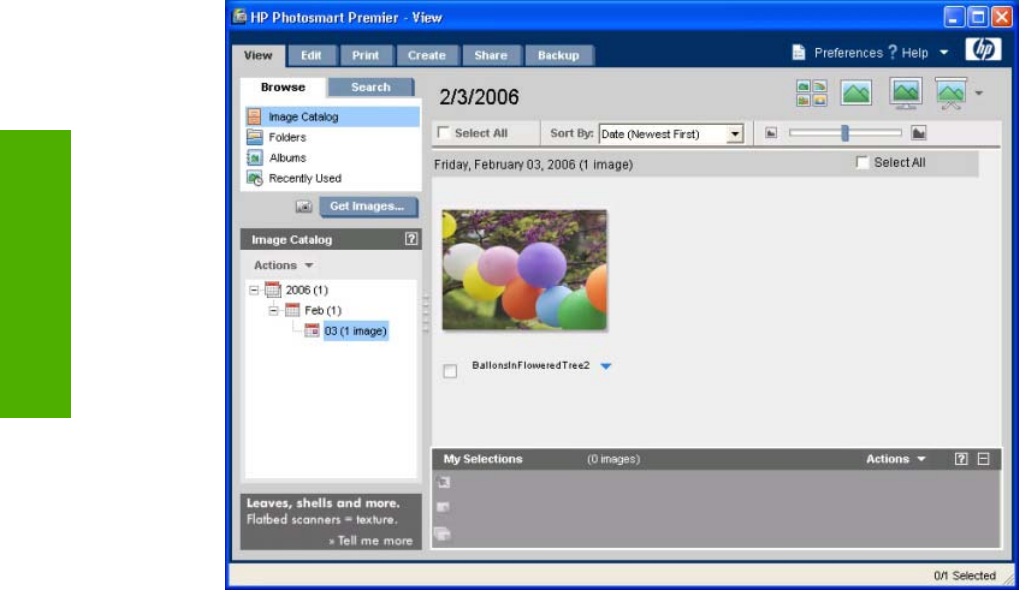Open Preferences link
Screen dimensions: 1019x590
point(848,53)
